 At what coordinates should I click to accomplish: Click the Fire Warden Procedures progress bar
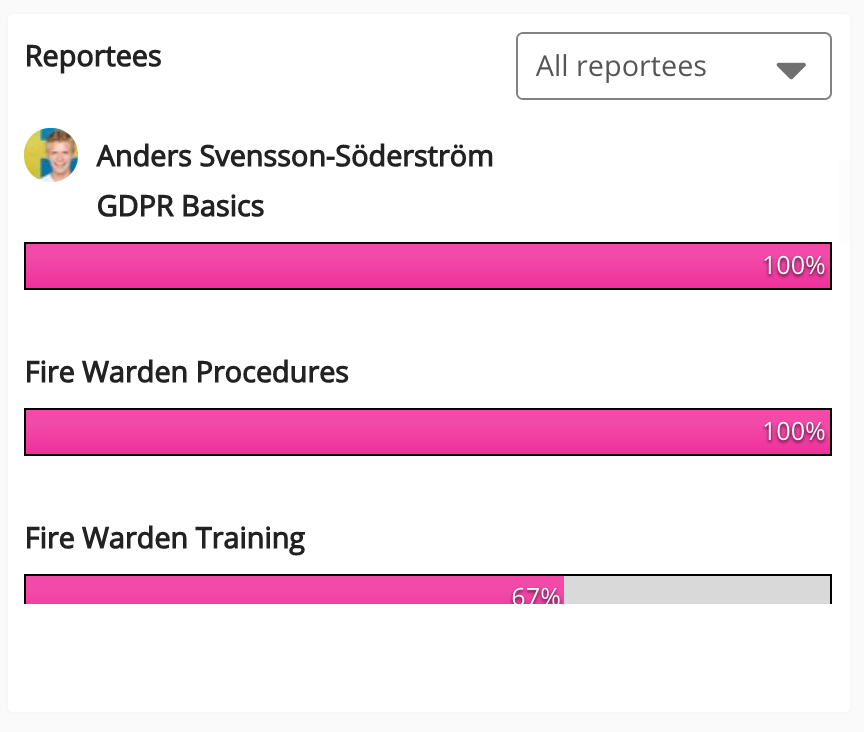pyautogui.click(x=400, y=432)
